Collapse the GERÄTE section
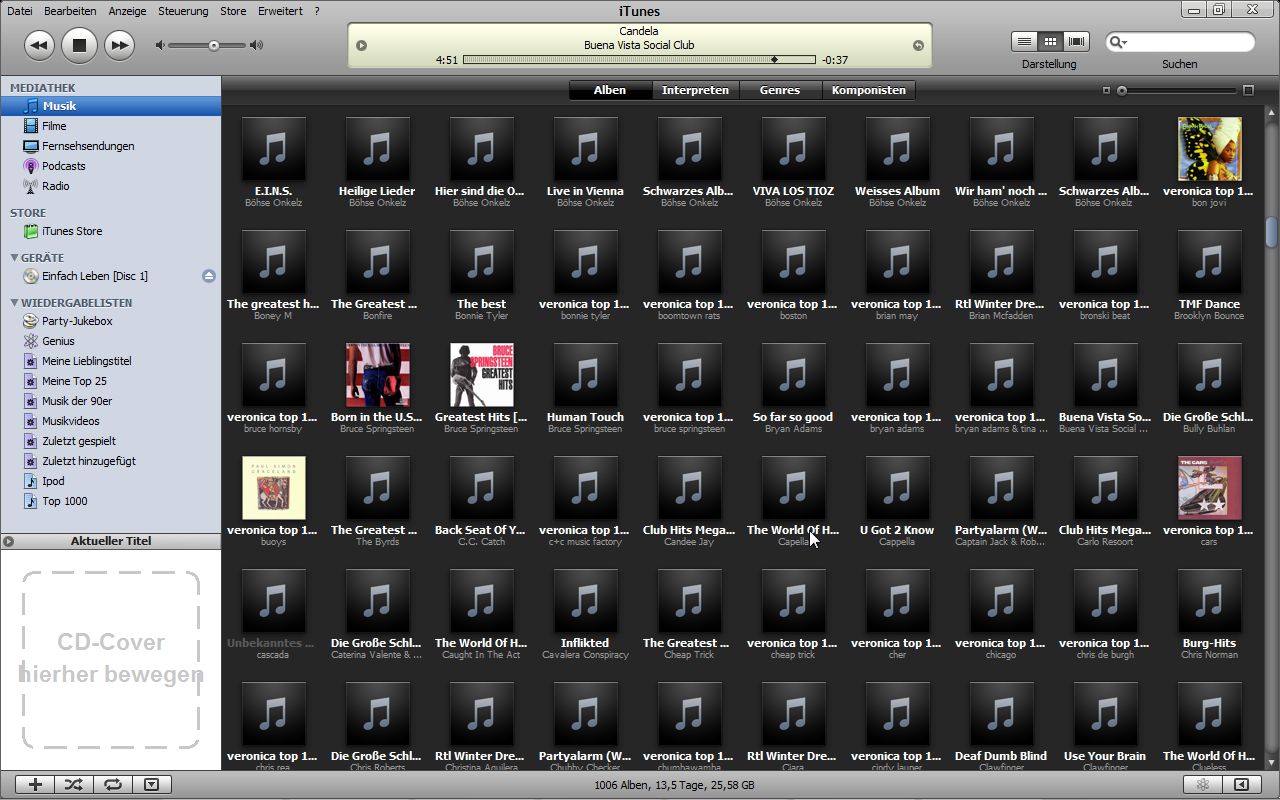This screenshot has width=1280, height=800. pos(14,258)
